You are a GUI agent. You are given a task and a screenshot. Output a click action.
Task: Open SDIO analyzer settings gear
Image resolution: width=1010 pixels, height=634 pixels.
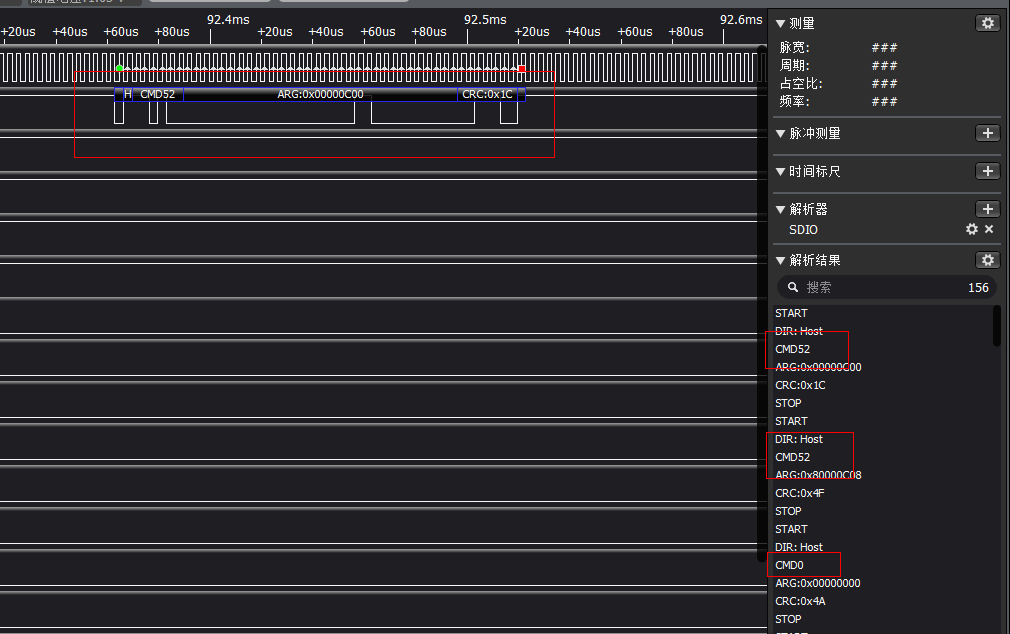pyautogui.click(x=971, y=229)
